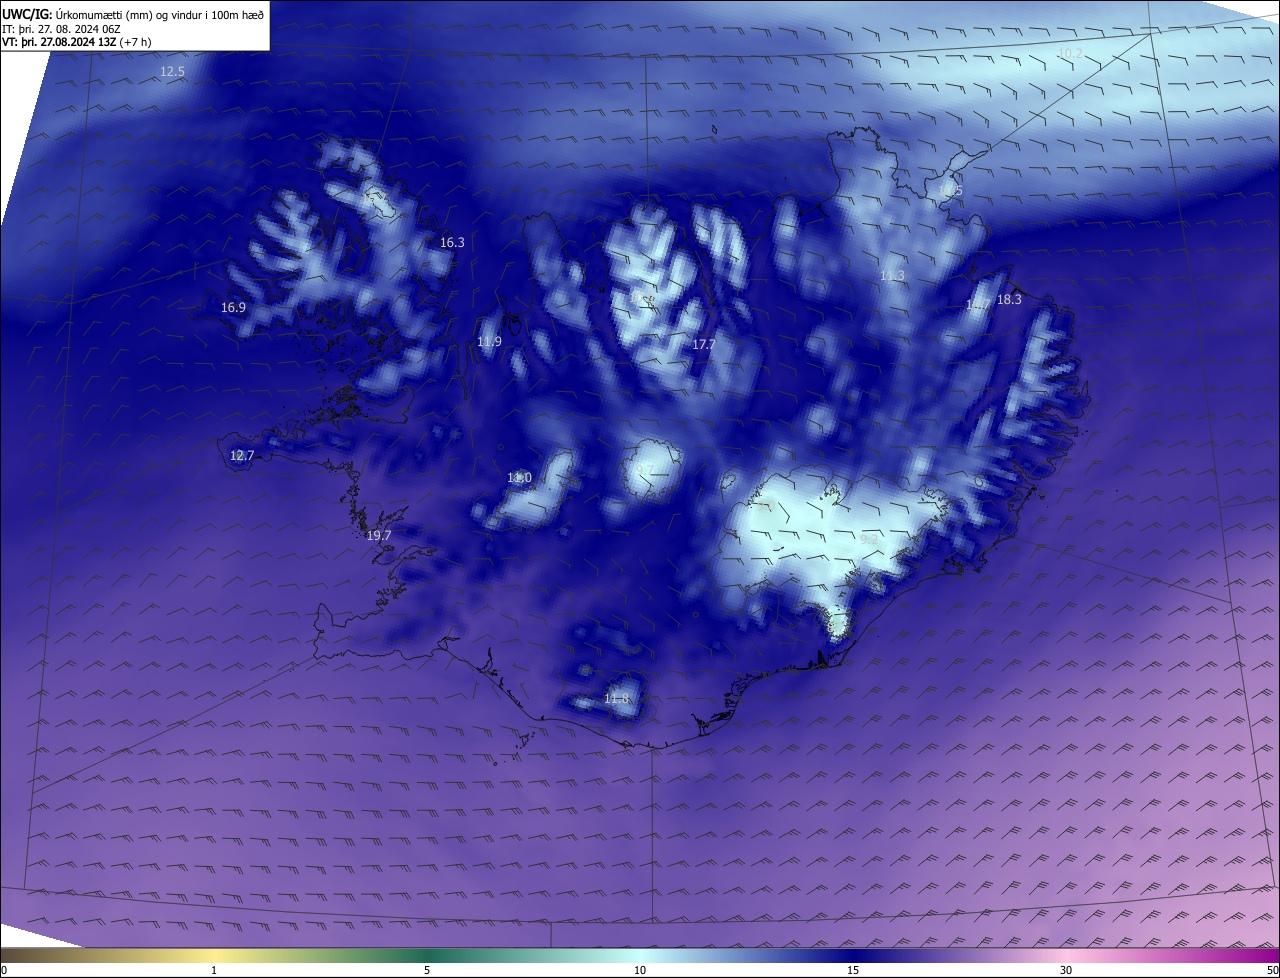The image size is (1280, 978).
Task: Click the 19.7 value label
Action: (x=379, y=536)
